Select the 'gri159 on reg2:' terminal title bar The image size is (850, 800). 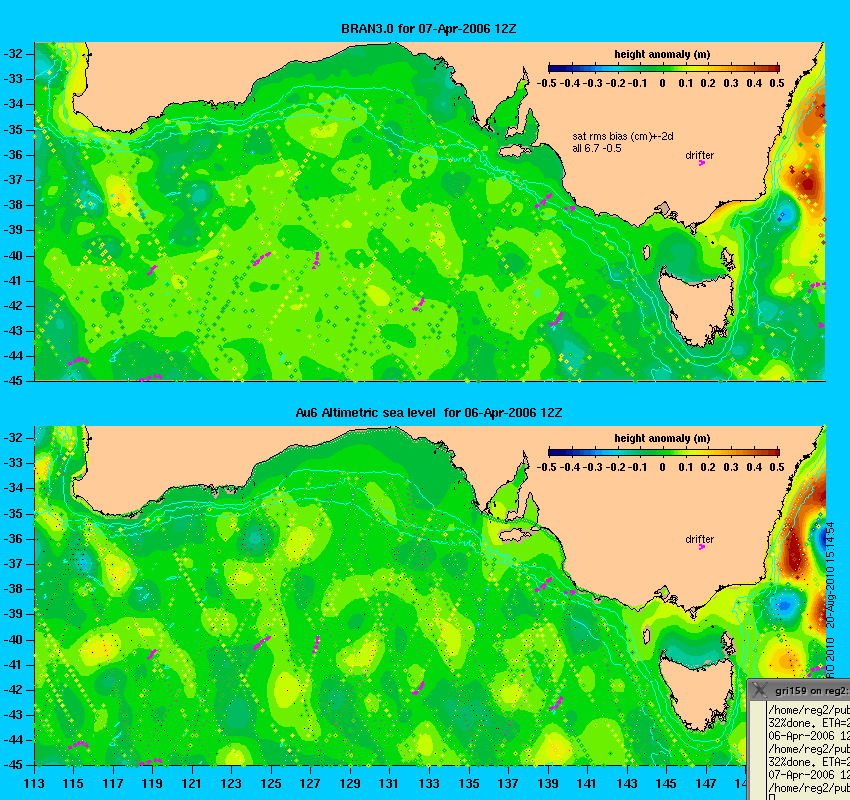point(799,690)
